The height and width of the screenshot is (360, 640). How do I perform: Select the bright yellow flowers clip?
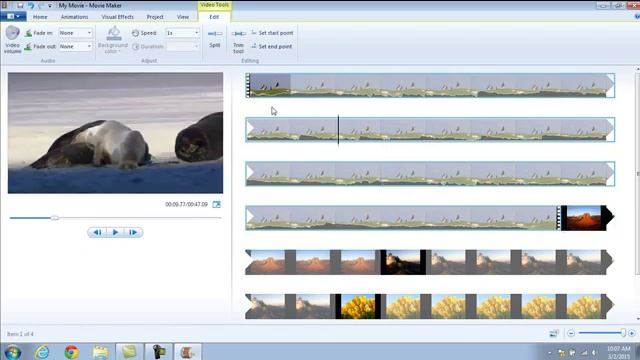358,306
